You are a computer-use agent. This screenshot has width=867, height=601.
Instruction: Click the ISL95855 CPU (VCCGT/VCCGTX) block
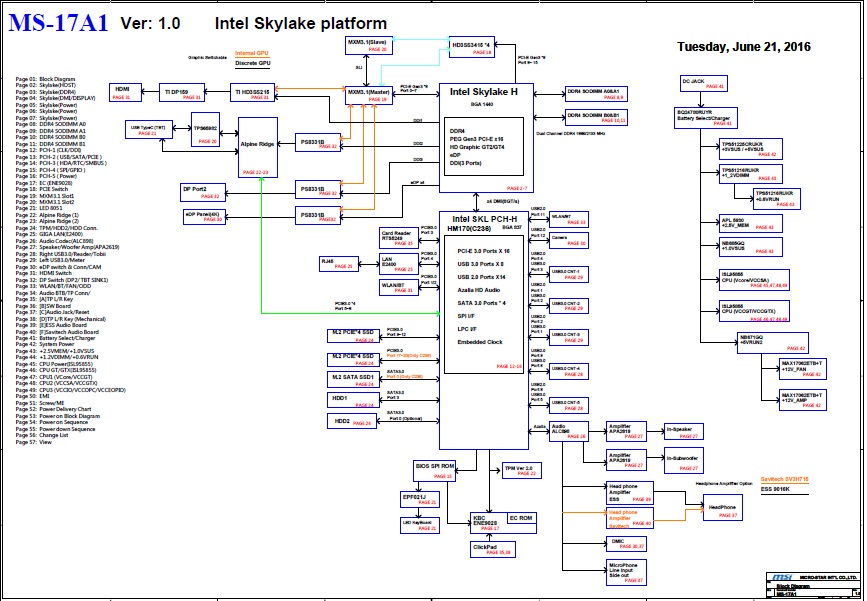point(754,311)
